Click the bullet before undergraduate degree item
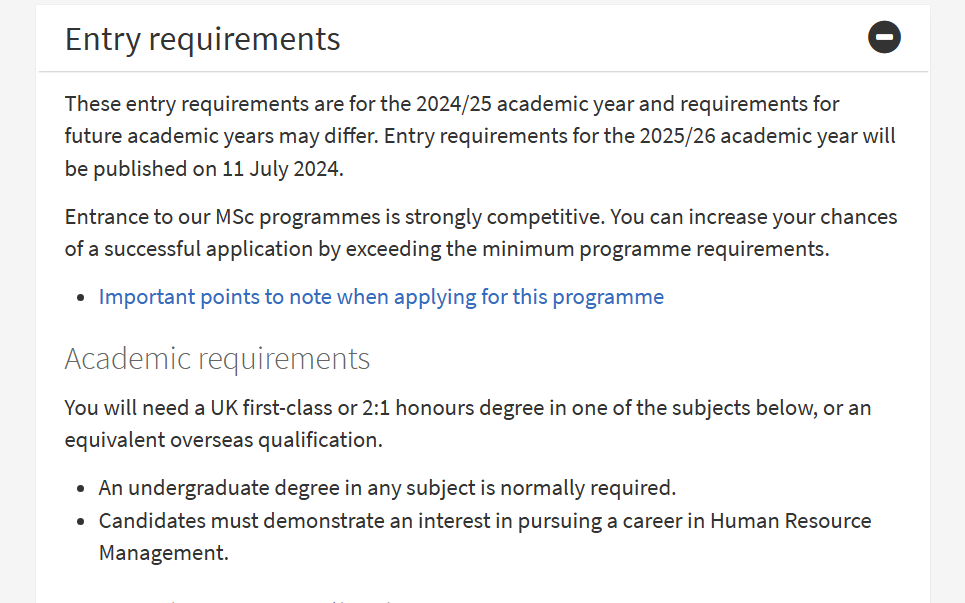This screenshot has height=603, width=965. (81, 489)
